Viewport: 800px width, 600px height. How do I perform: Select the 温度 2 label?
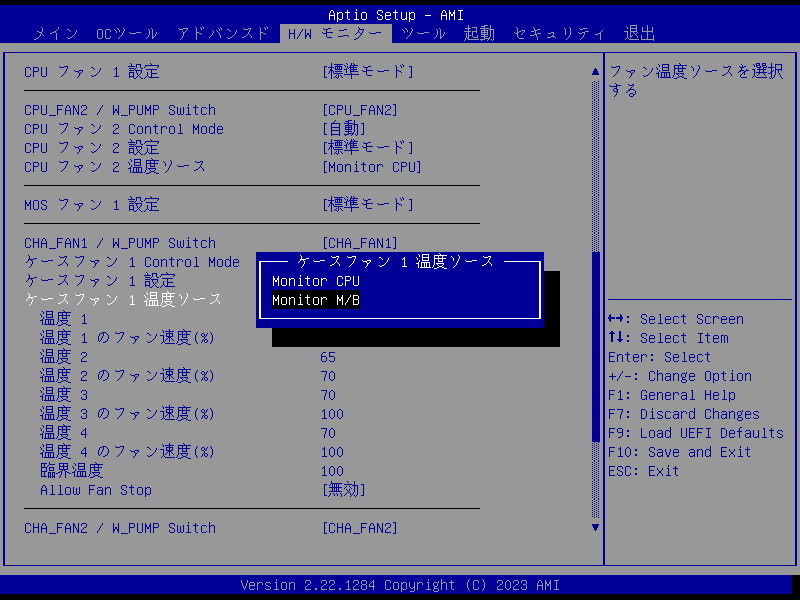click(64, 357)
